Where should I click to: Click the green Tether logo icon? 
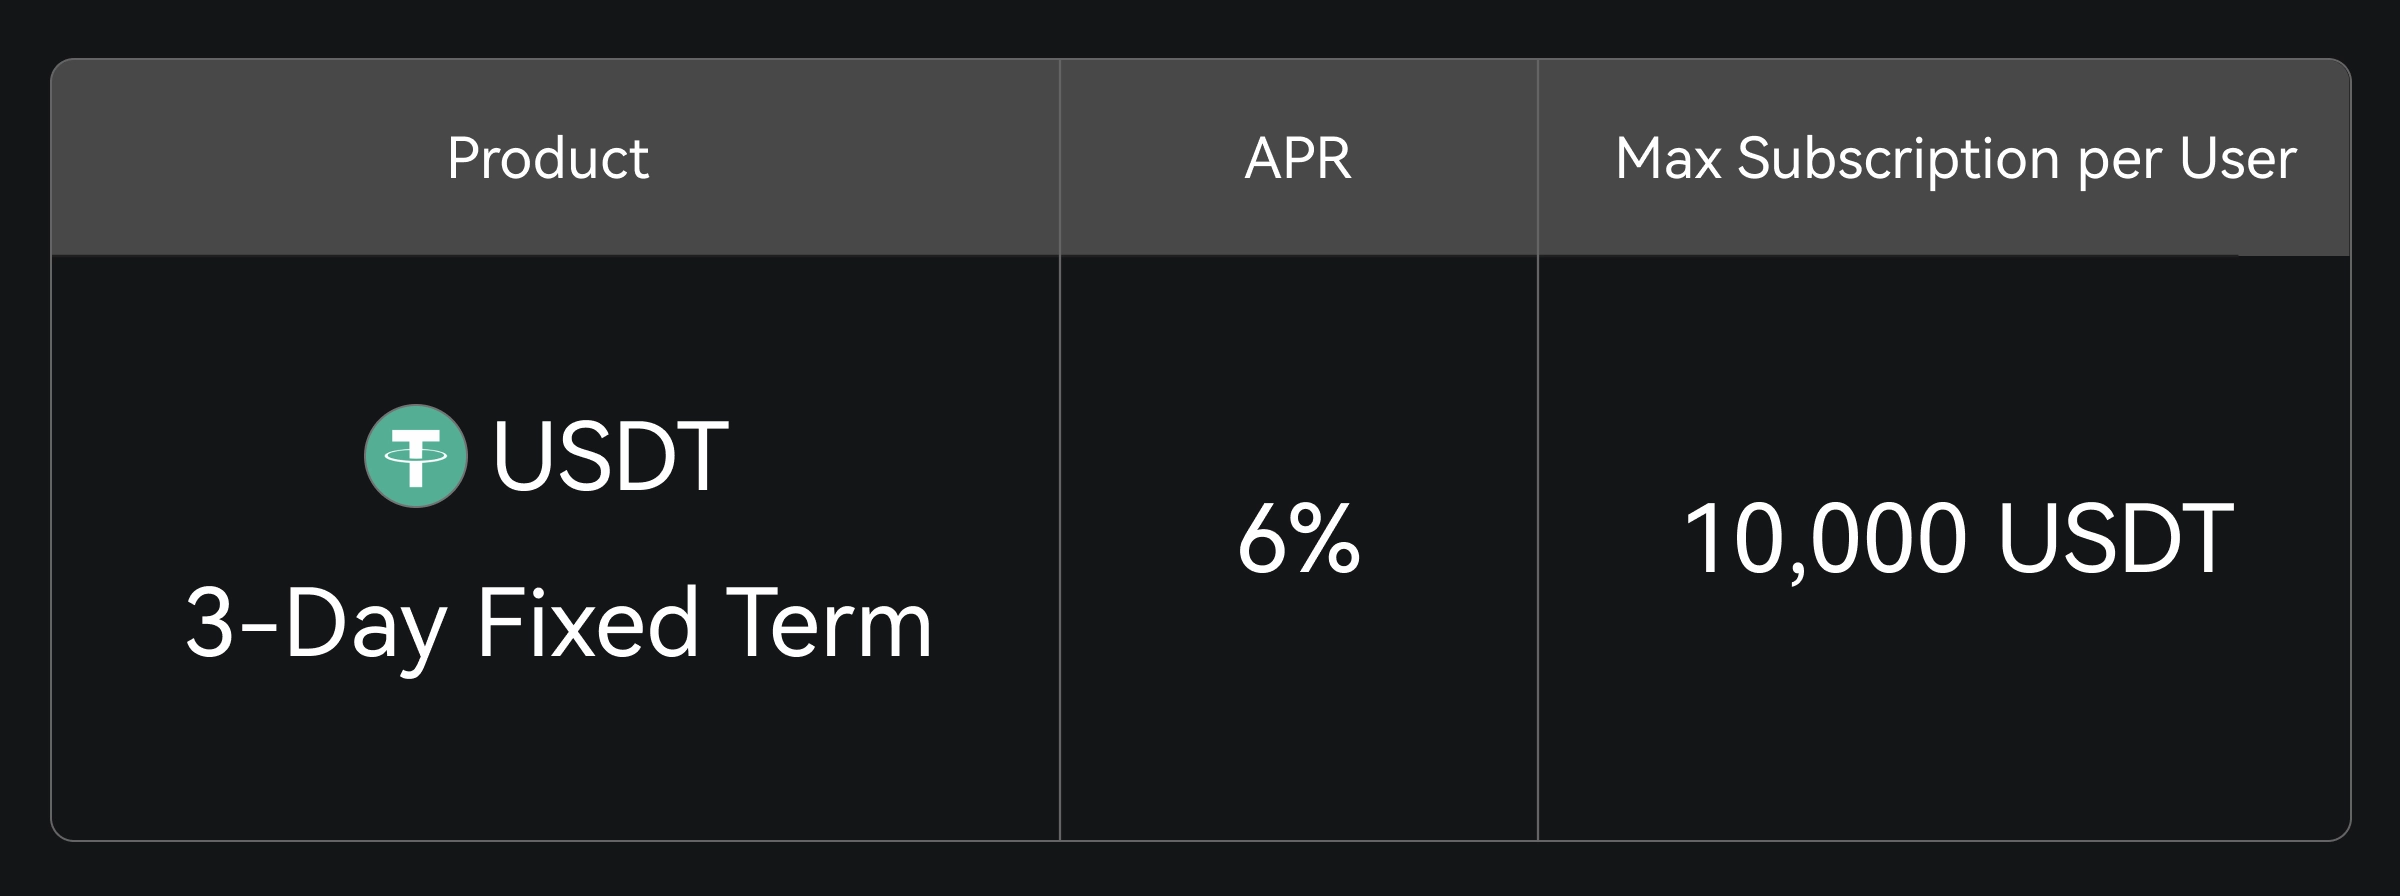(415, 456)
